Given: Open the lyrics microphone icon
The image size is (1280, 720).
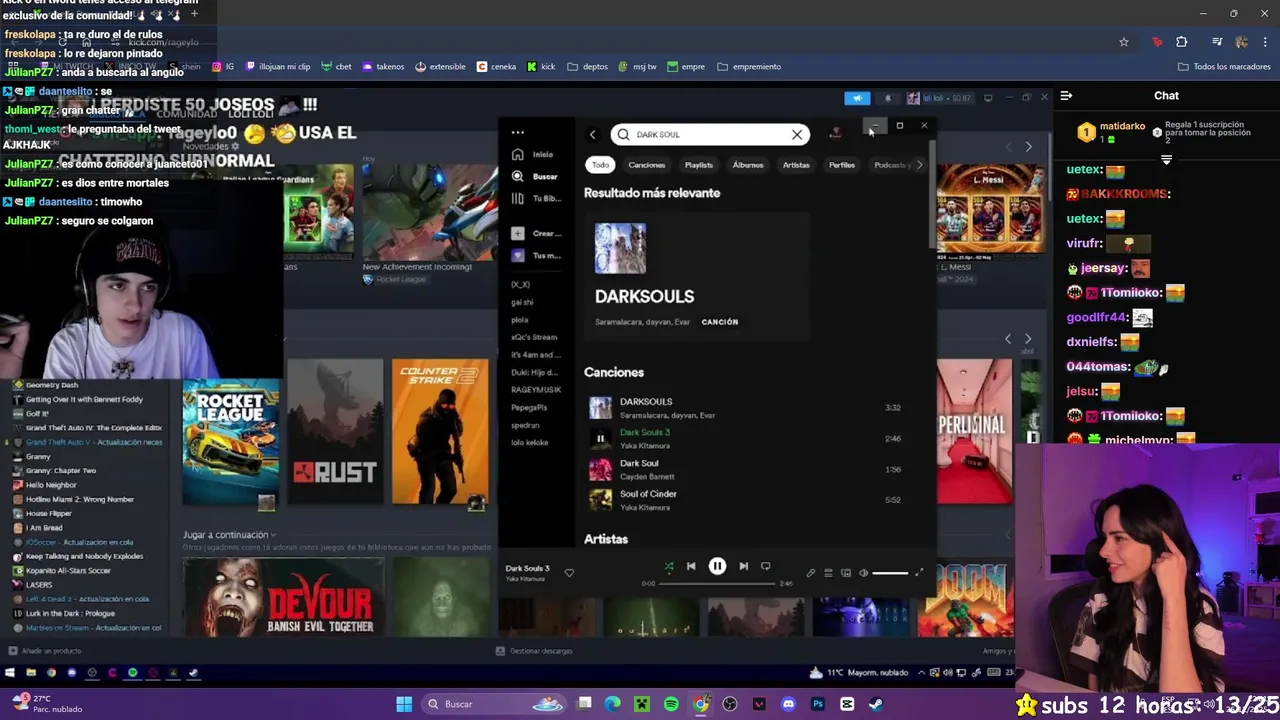Looking at the screenshot, I should pyautogui.click(x=811, y=573).
